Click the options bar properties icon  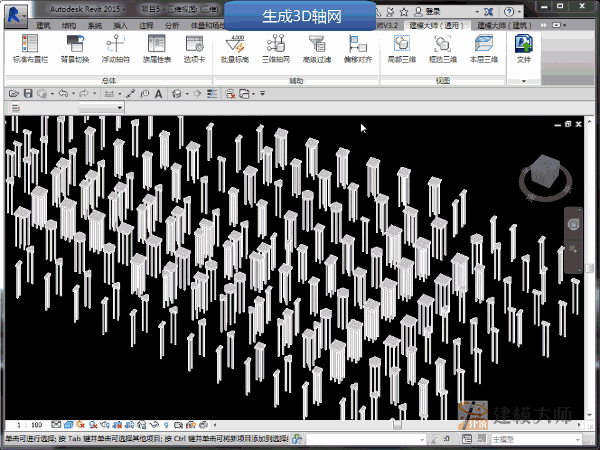tap(15, 108)
